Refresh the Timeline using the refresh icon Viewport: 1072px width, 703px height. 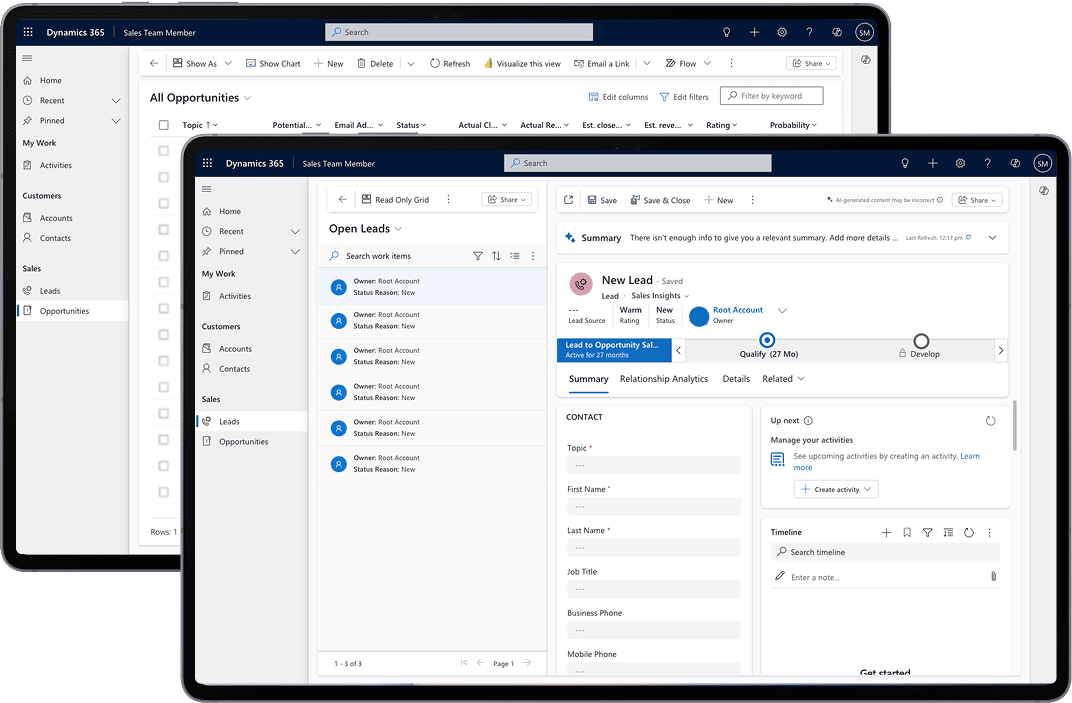969,532
